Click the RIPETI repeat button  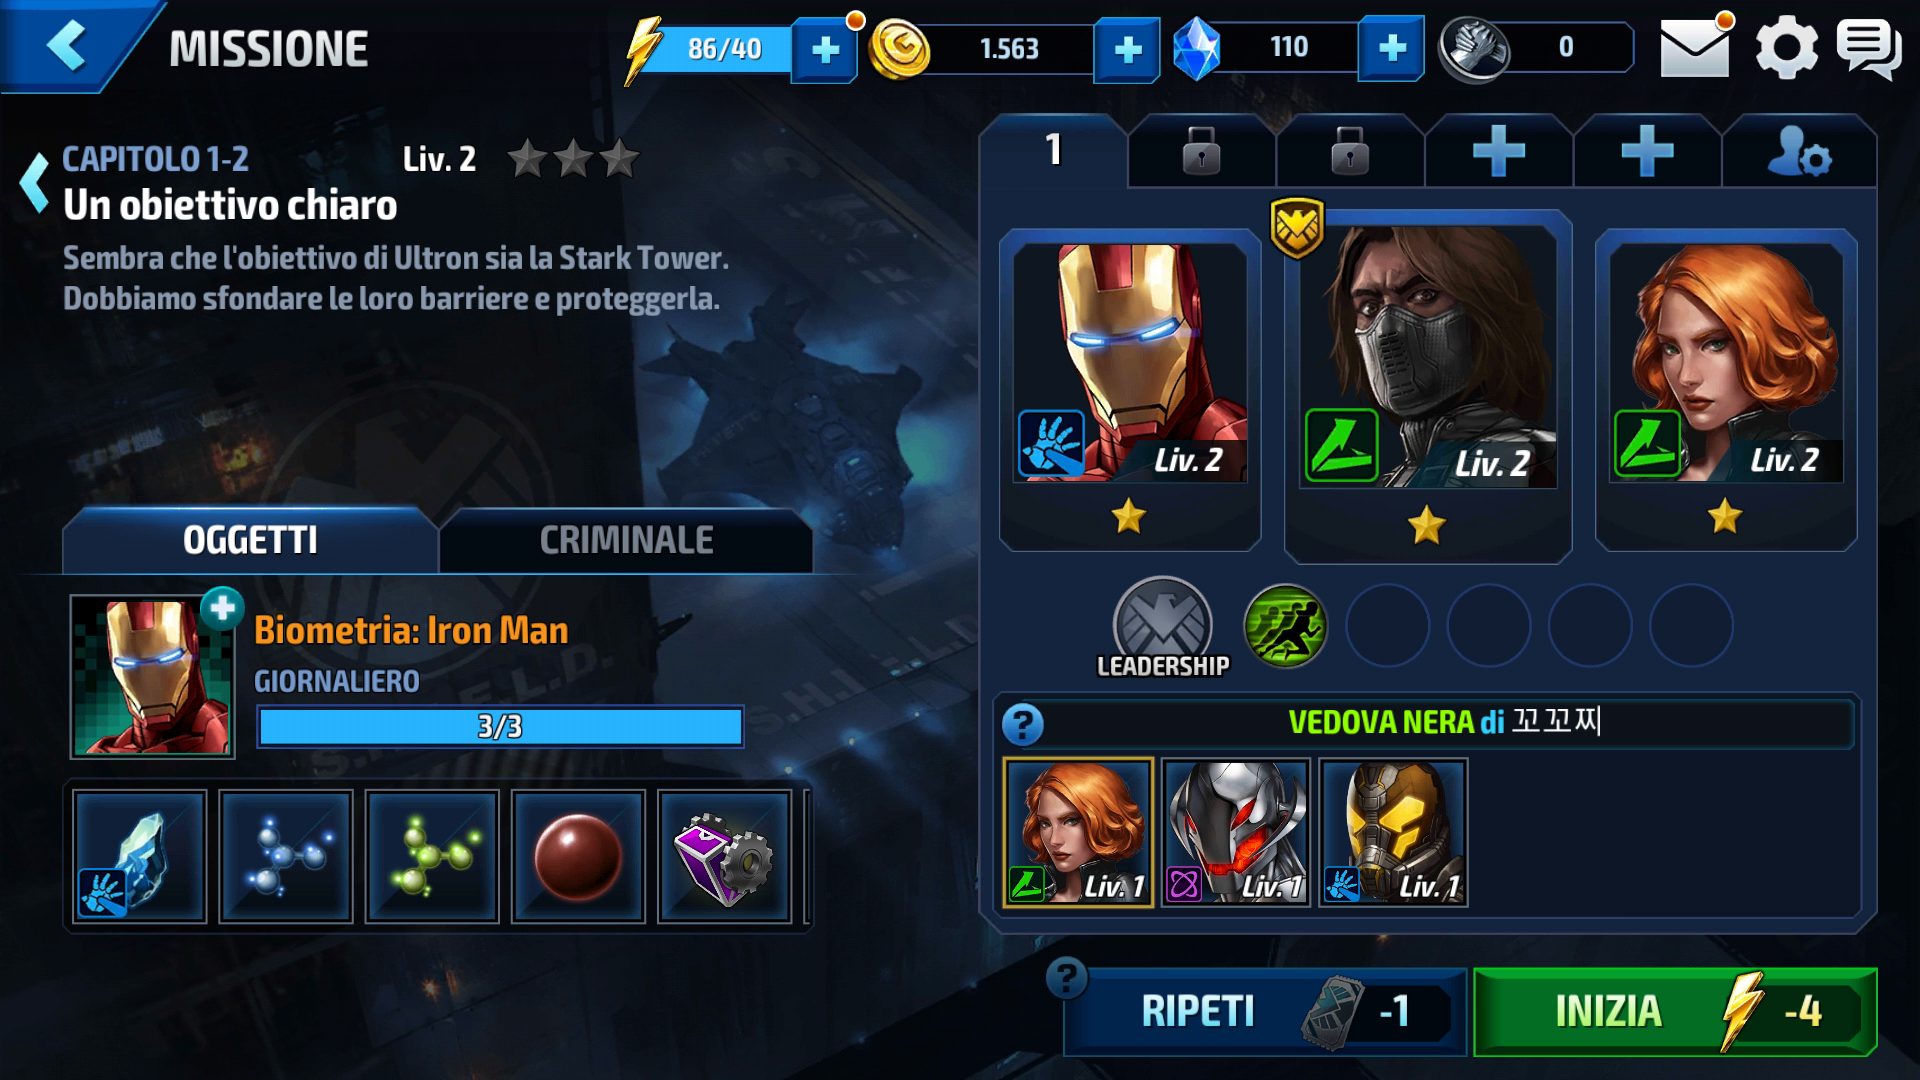click(1265, 1012)
